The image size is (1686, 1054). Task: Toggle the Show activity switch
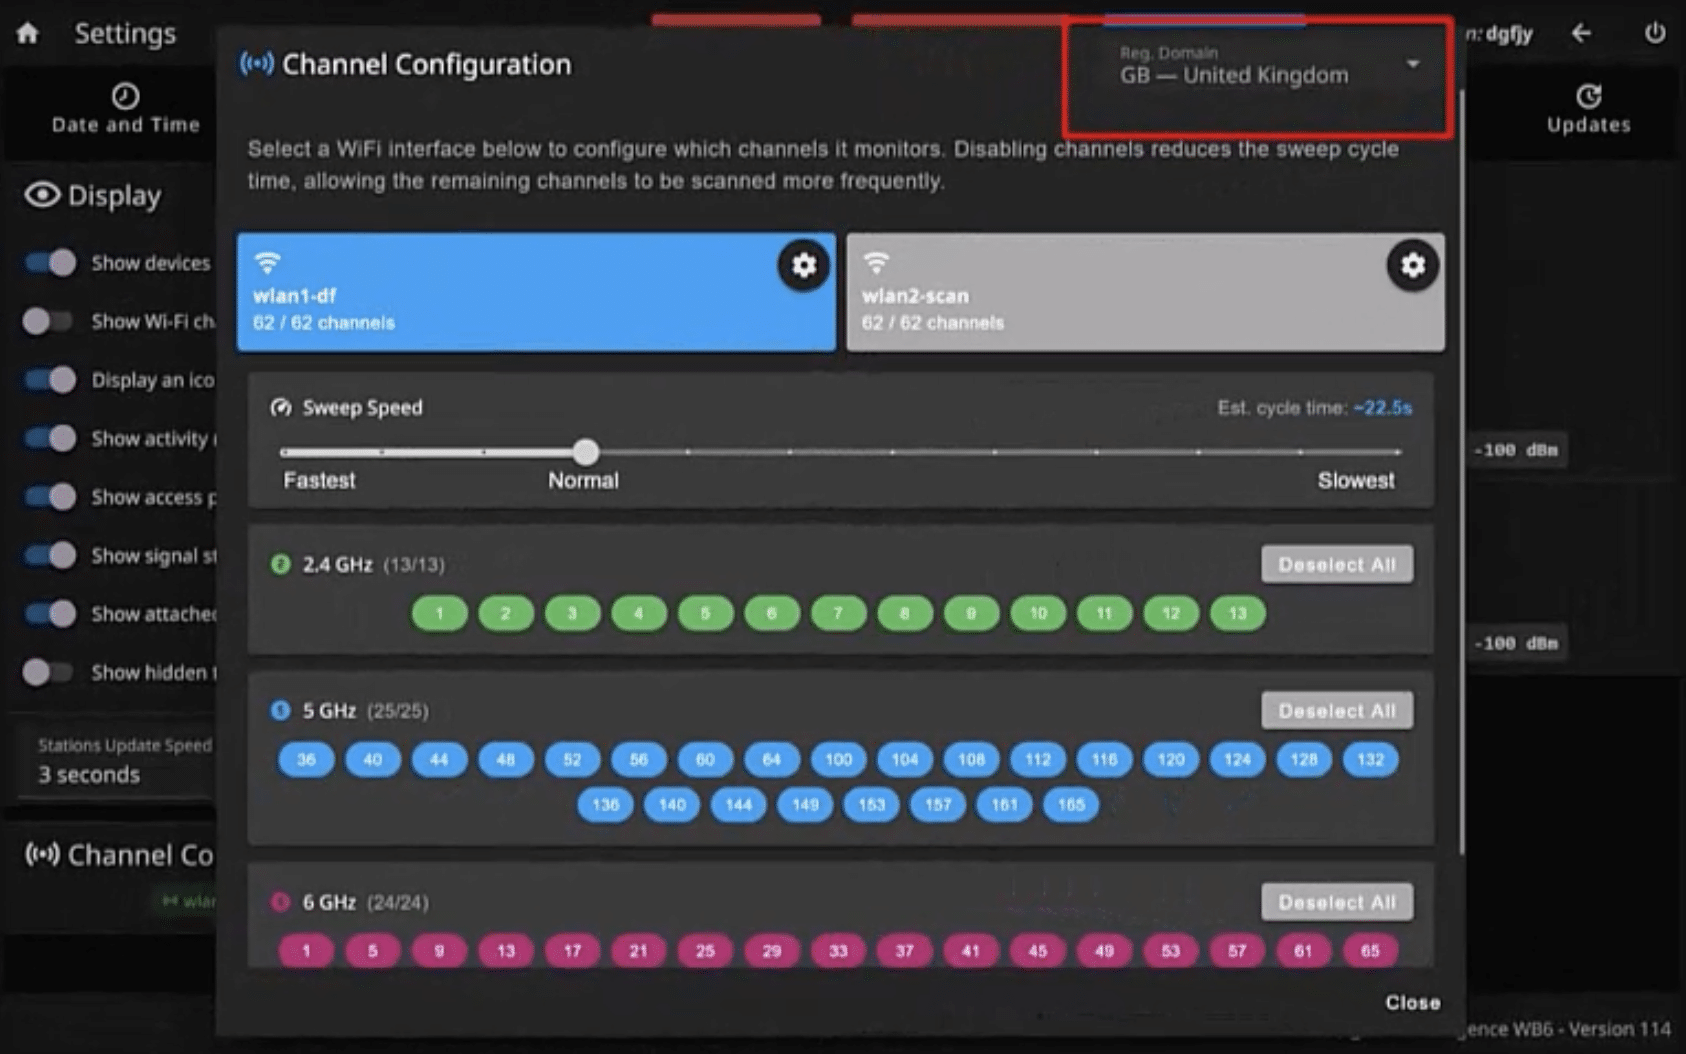50,438
